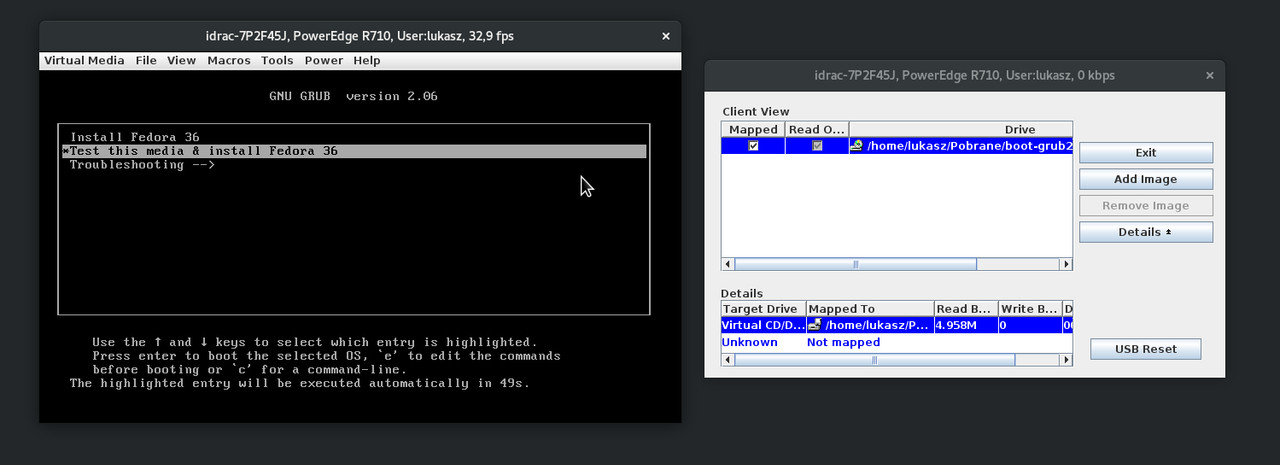1280x465 pixels.
Task: Click the Add Image button
Action: pyautogui.click(x=1146, y=179)
